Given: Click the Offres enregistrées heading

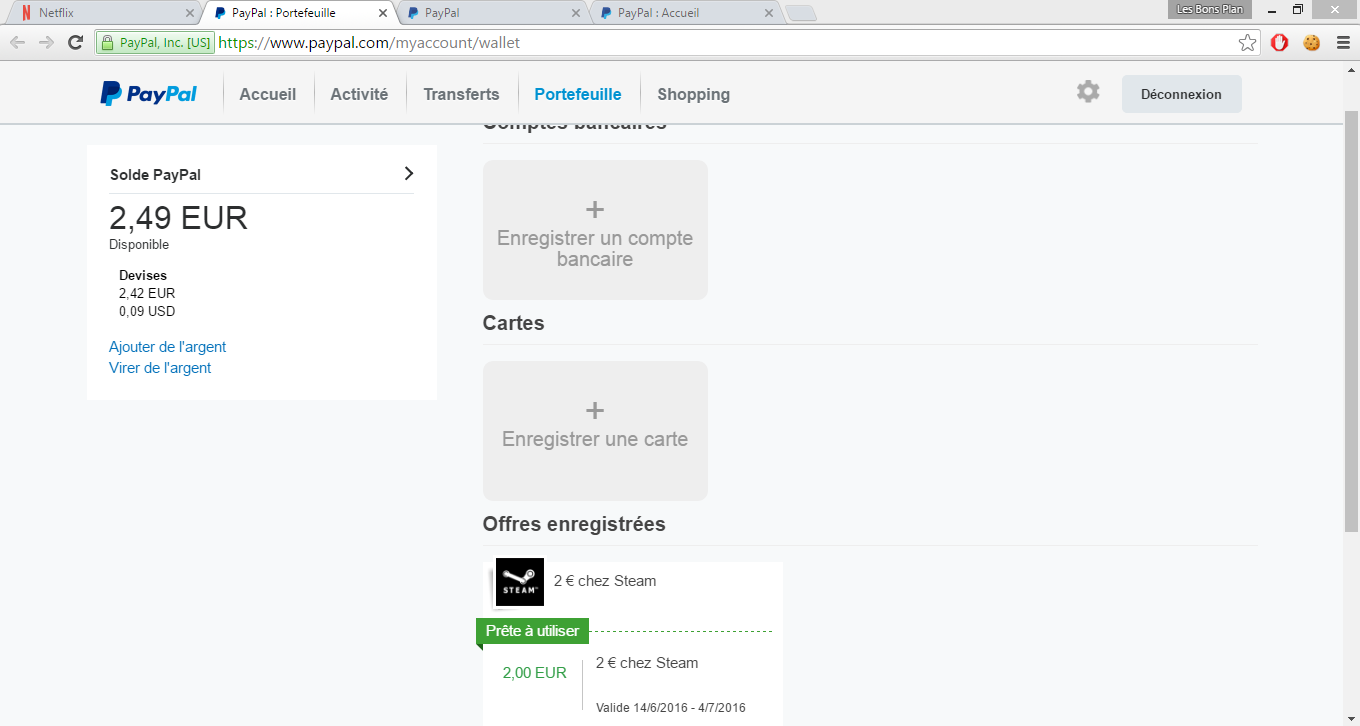Looking at the screenshot, I should tap(574, 524).
